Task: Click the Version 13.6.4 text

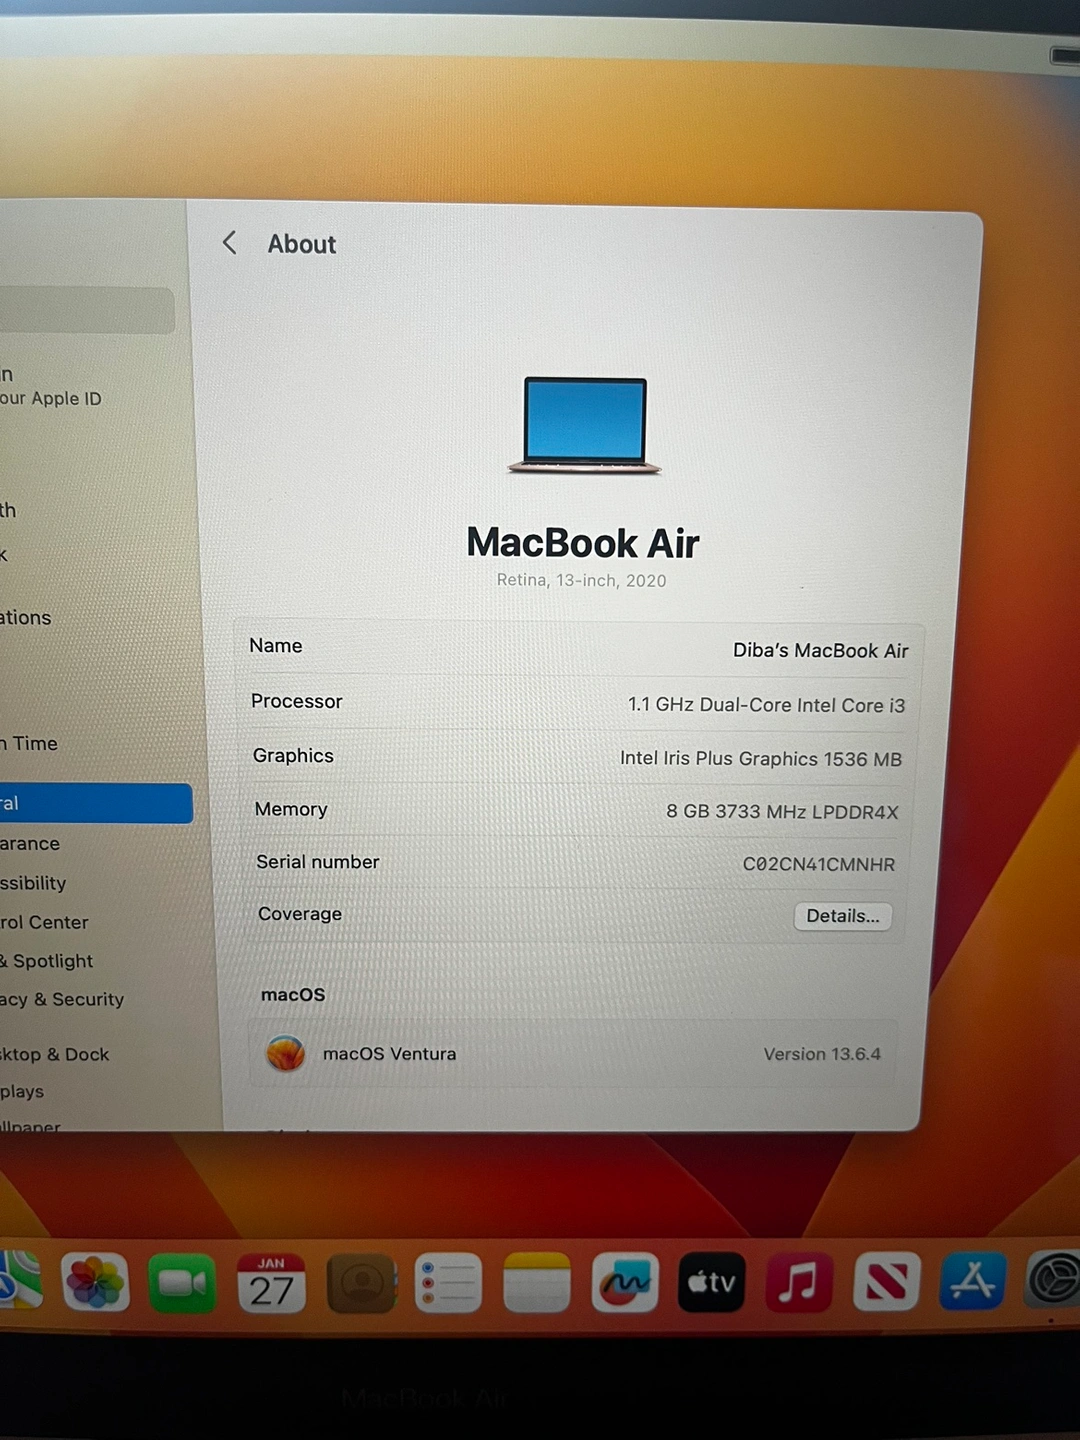Action: point(822,1054)
